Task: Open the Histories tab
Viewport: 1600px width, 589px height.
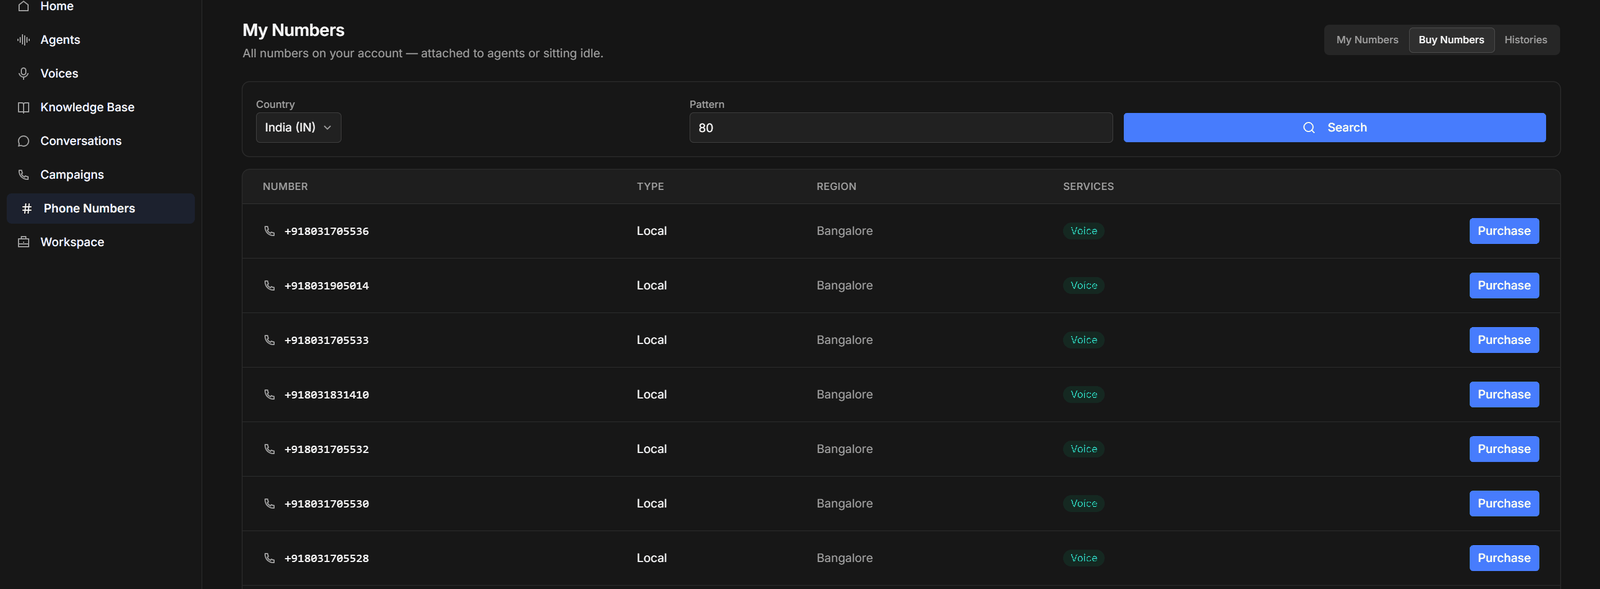Action: coord(1525,40)
